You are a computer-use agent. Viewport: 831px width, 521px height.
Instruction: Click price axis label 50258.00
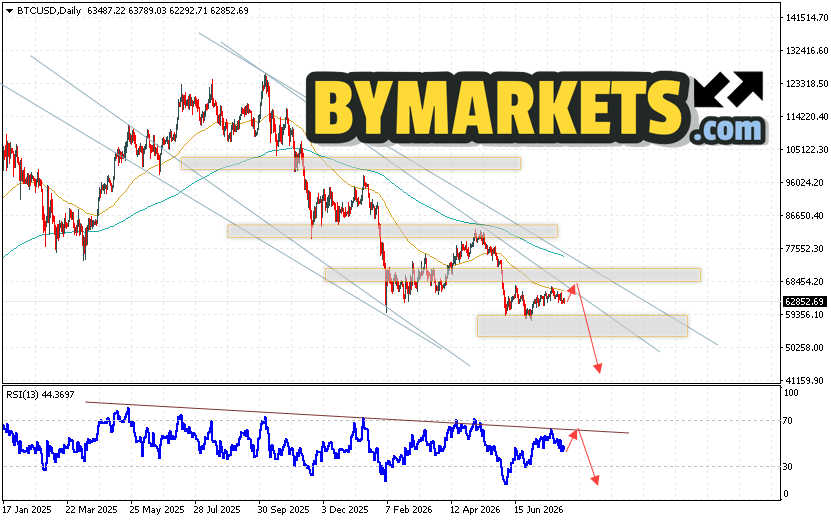pyautogui.click(x=805, y=347)
